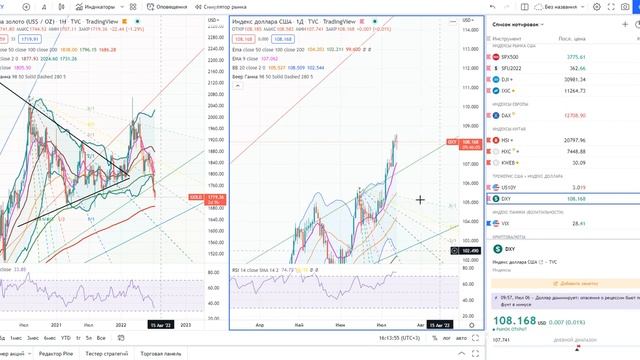640x360 pixels.
Task: Maximize chart icon next to авто
Action: point(475,338)
